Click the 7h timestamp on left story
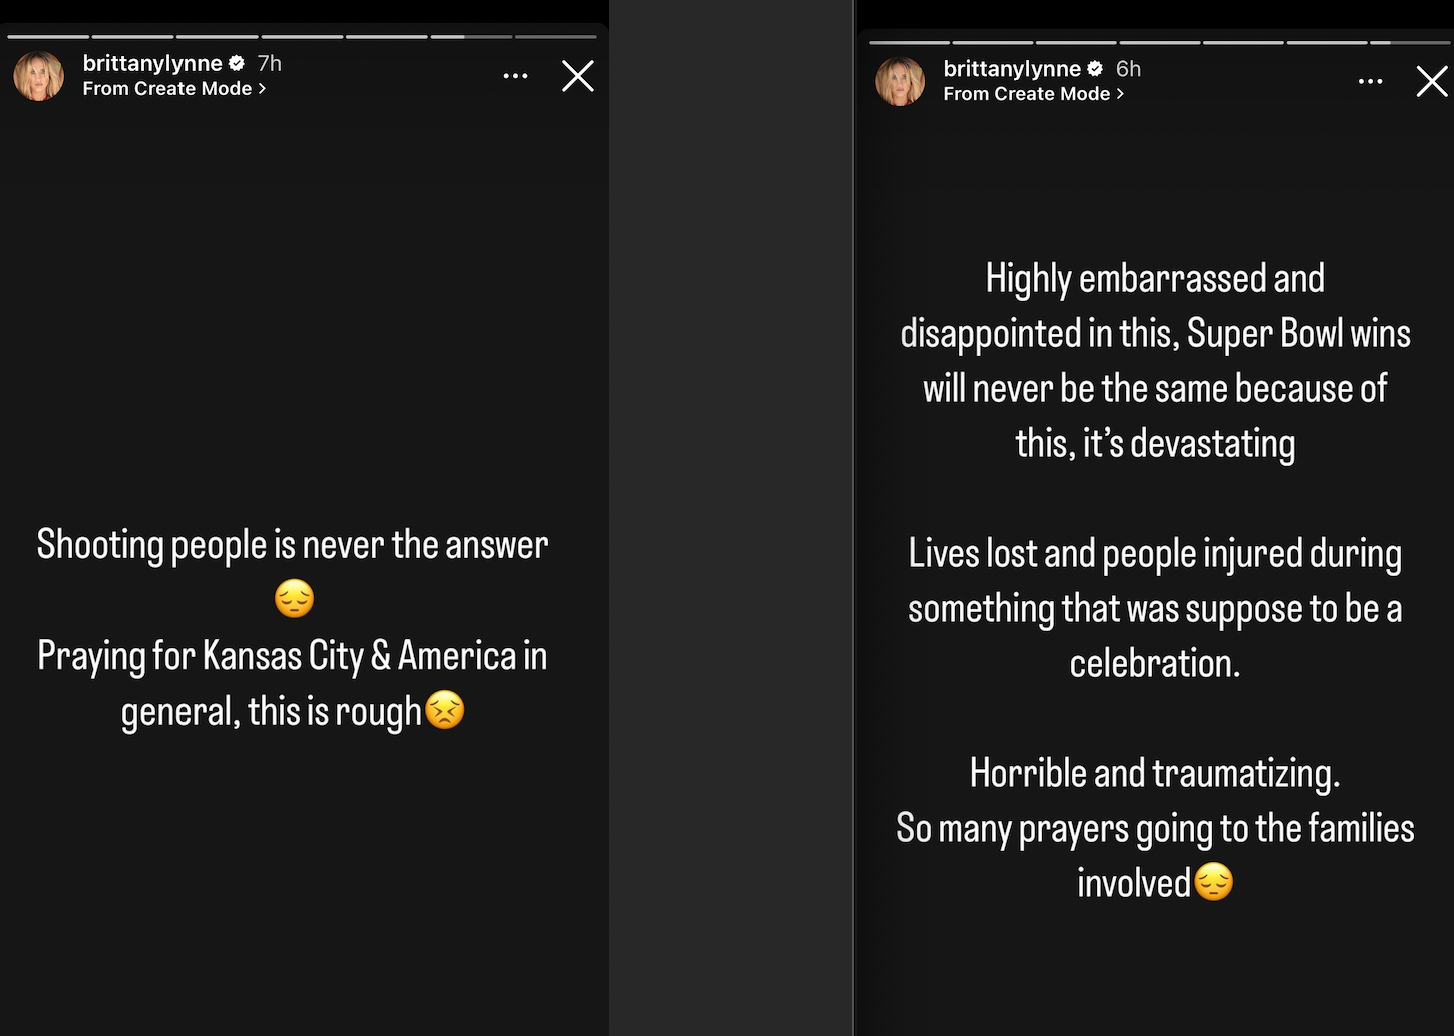Image resolution: width=1454 pixels, height=1036 pixels. point(268,62)
